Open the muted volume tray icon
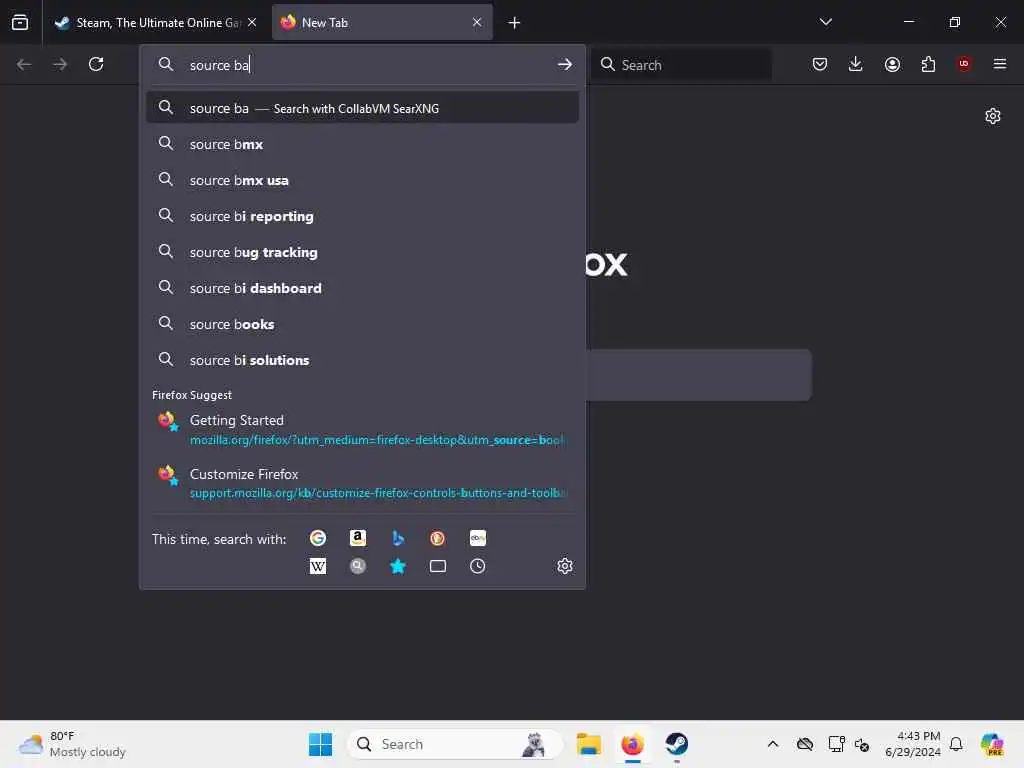This screenshot has width=1024, height=768. click(x=862, y=744)
